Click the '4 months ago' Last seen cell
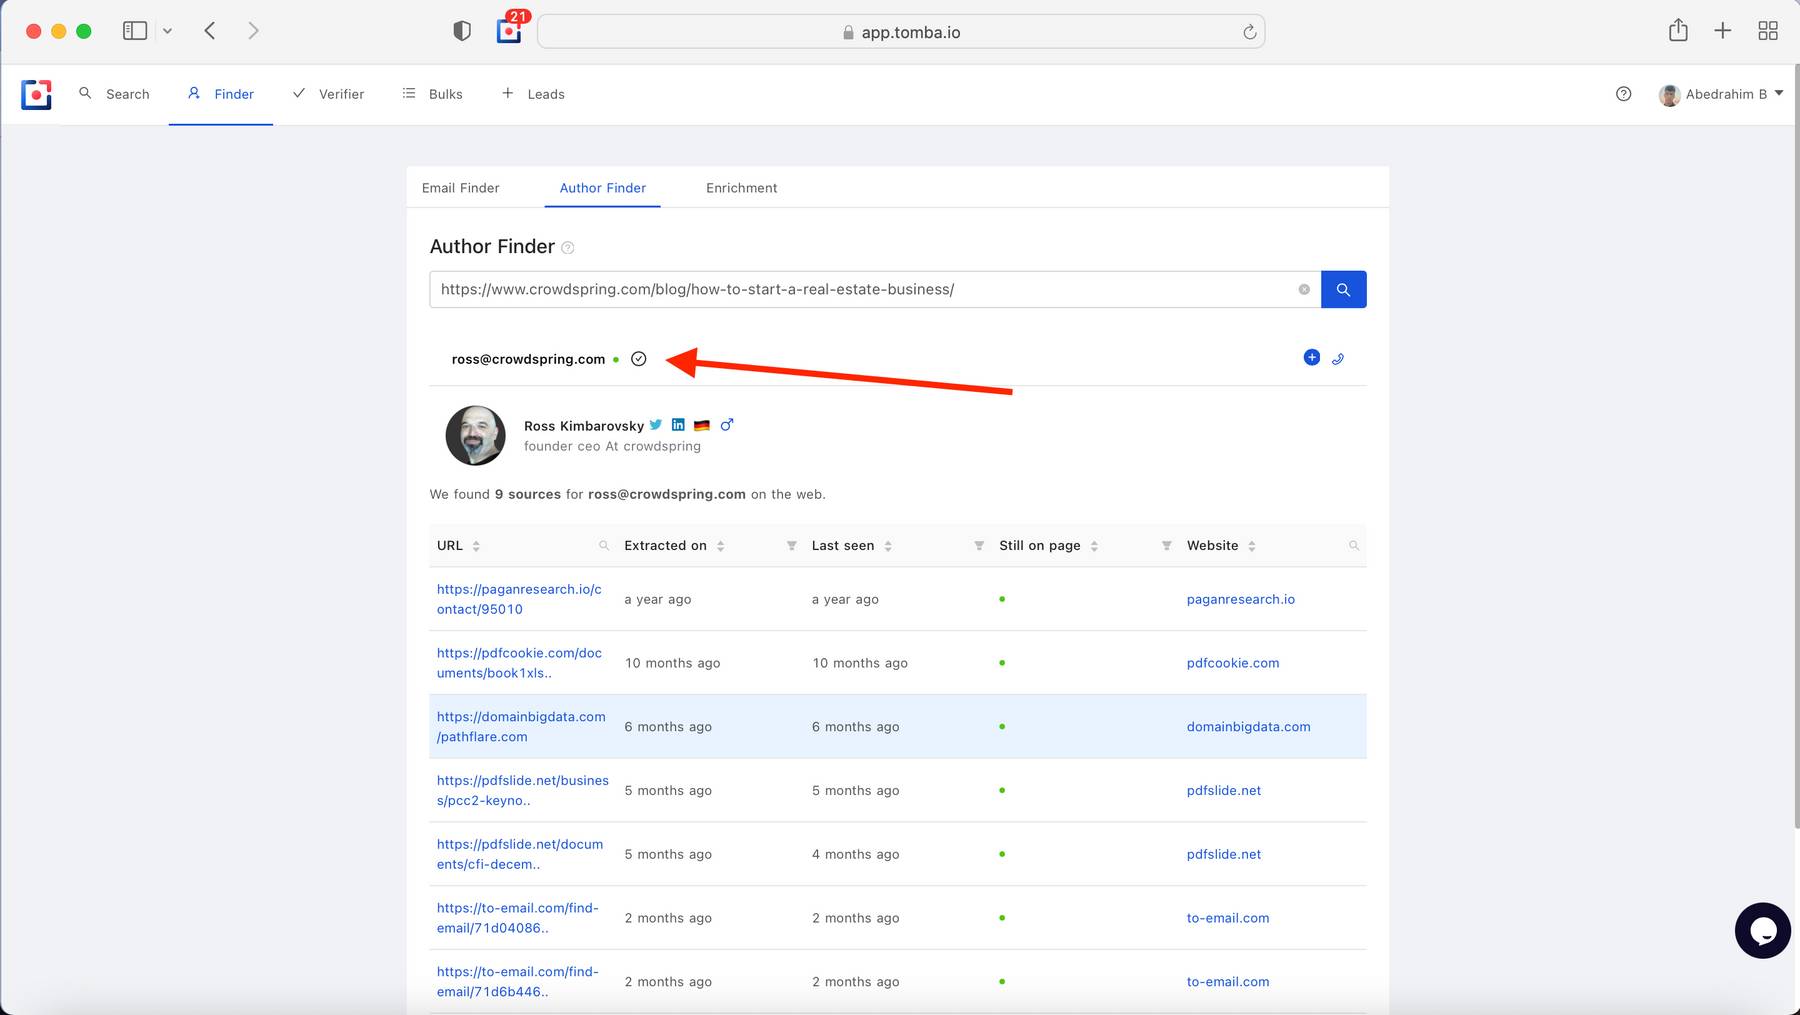Viewport: 1800px width, 1015px height. coord(855,854)
